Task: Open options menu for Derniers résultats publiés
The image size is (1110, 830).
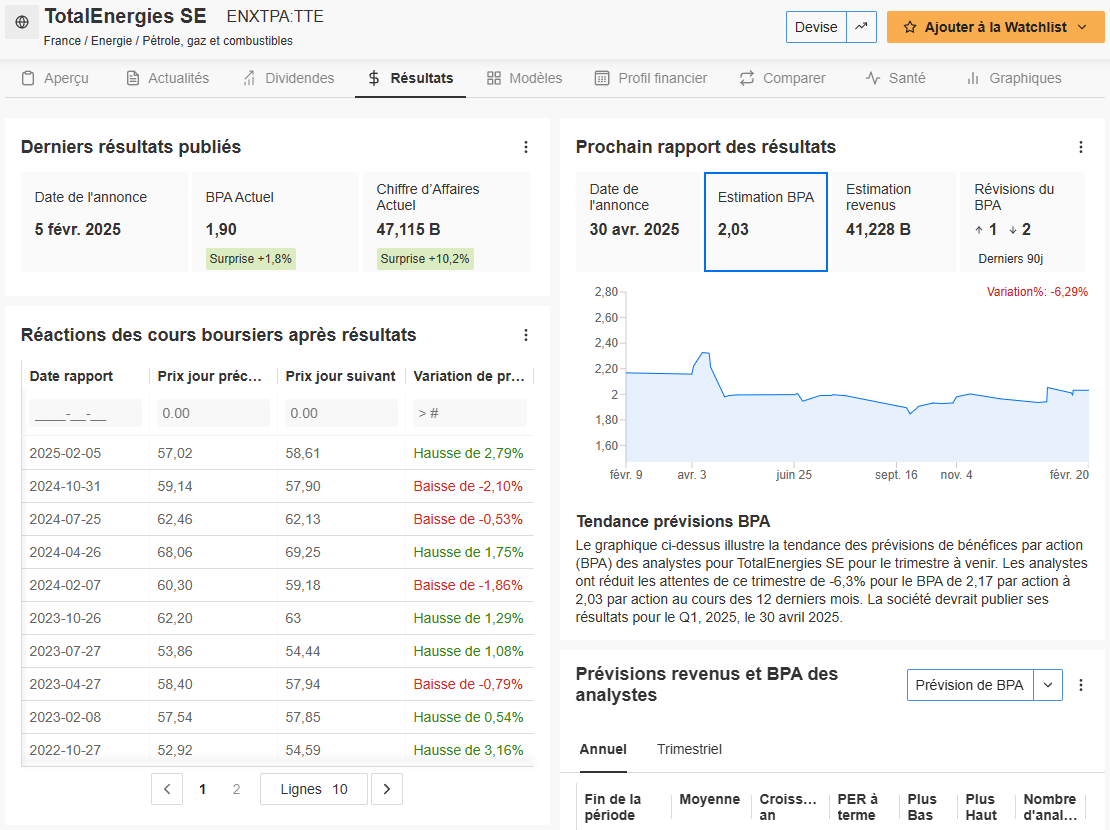Action: [x=526, y=147]
